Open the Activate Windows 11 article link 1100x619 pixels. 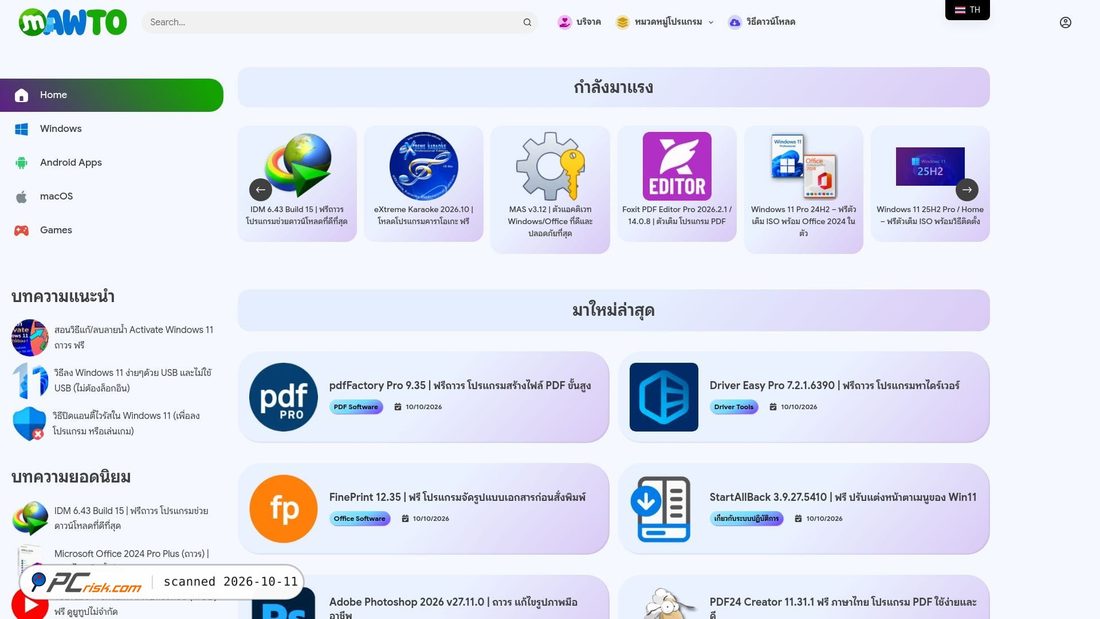[x=133, y=338]
